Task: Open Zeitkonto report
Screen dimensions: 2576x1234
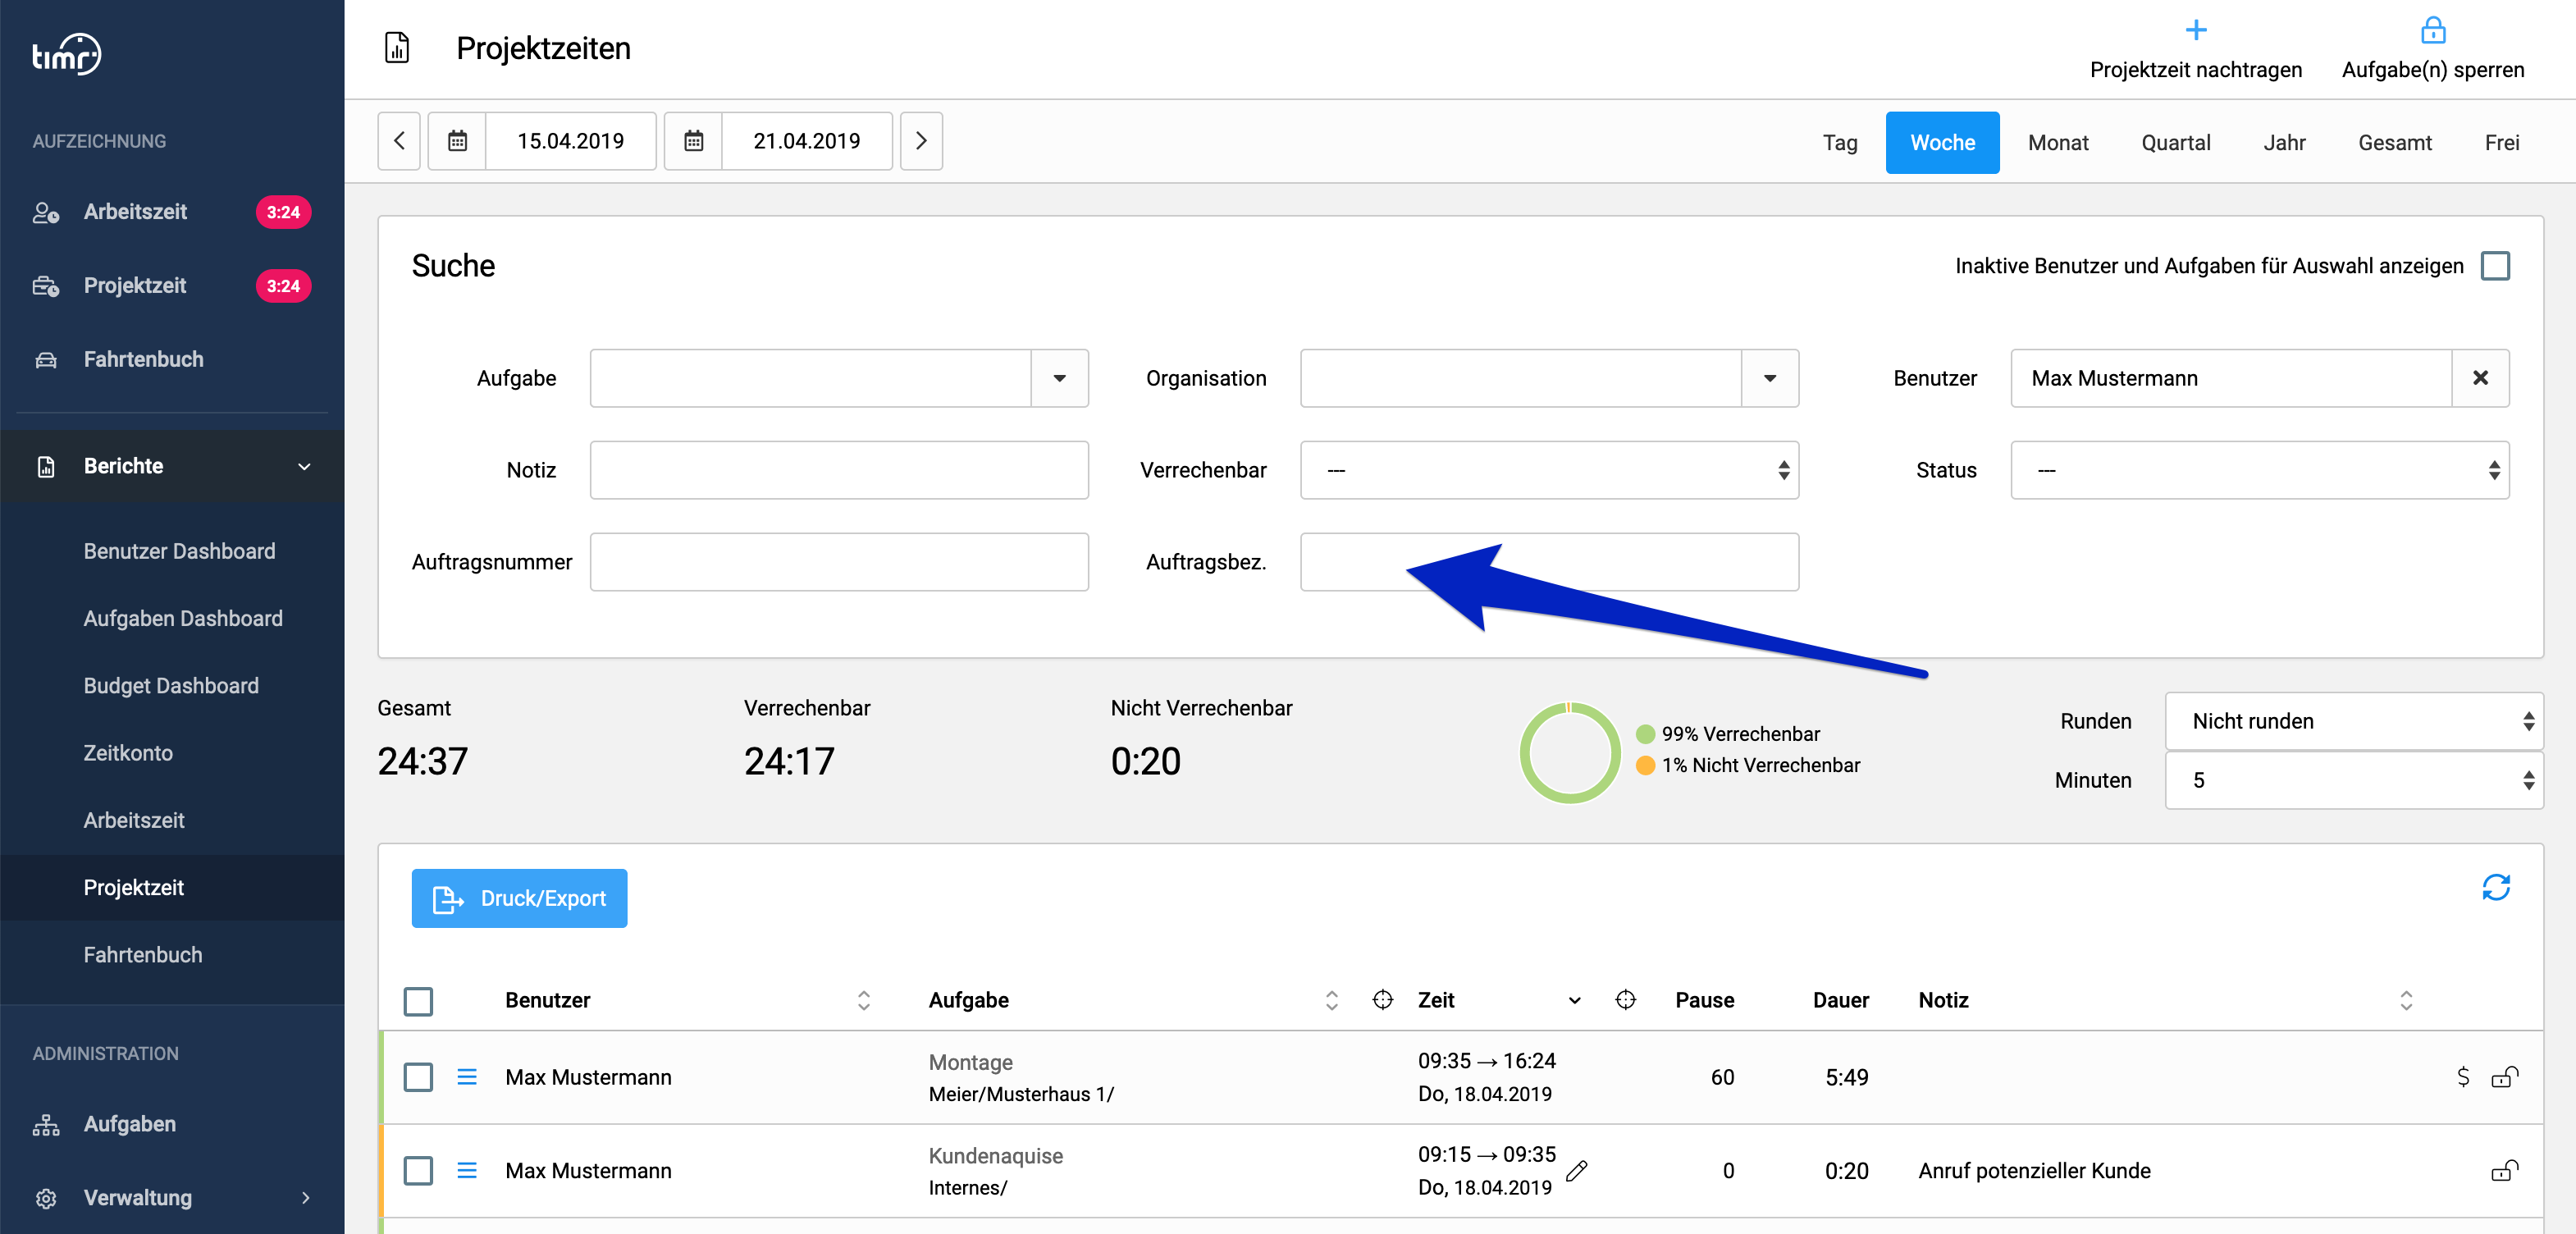Action: pos(128,753)
